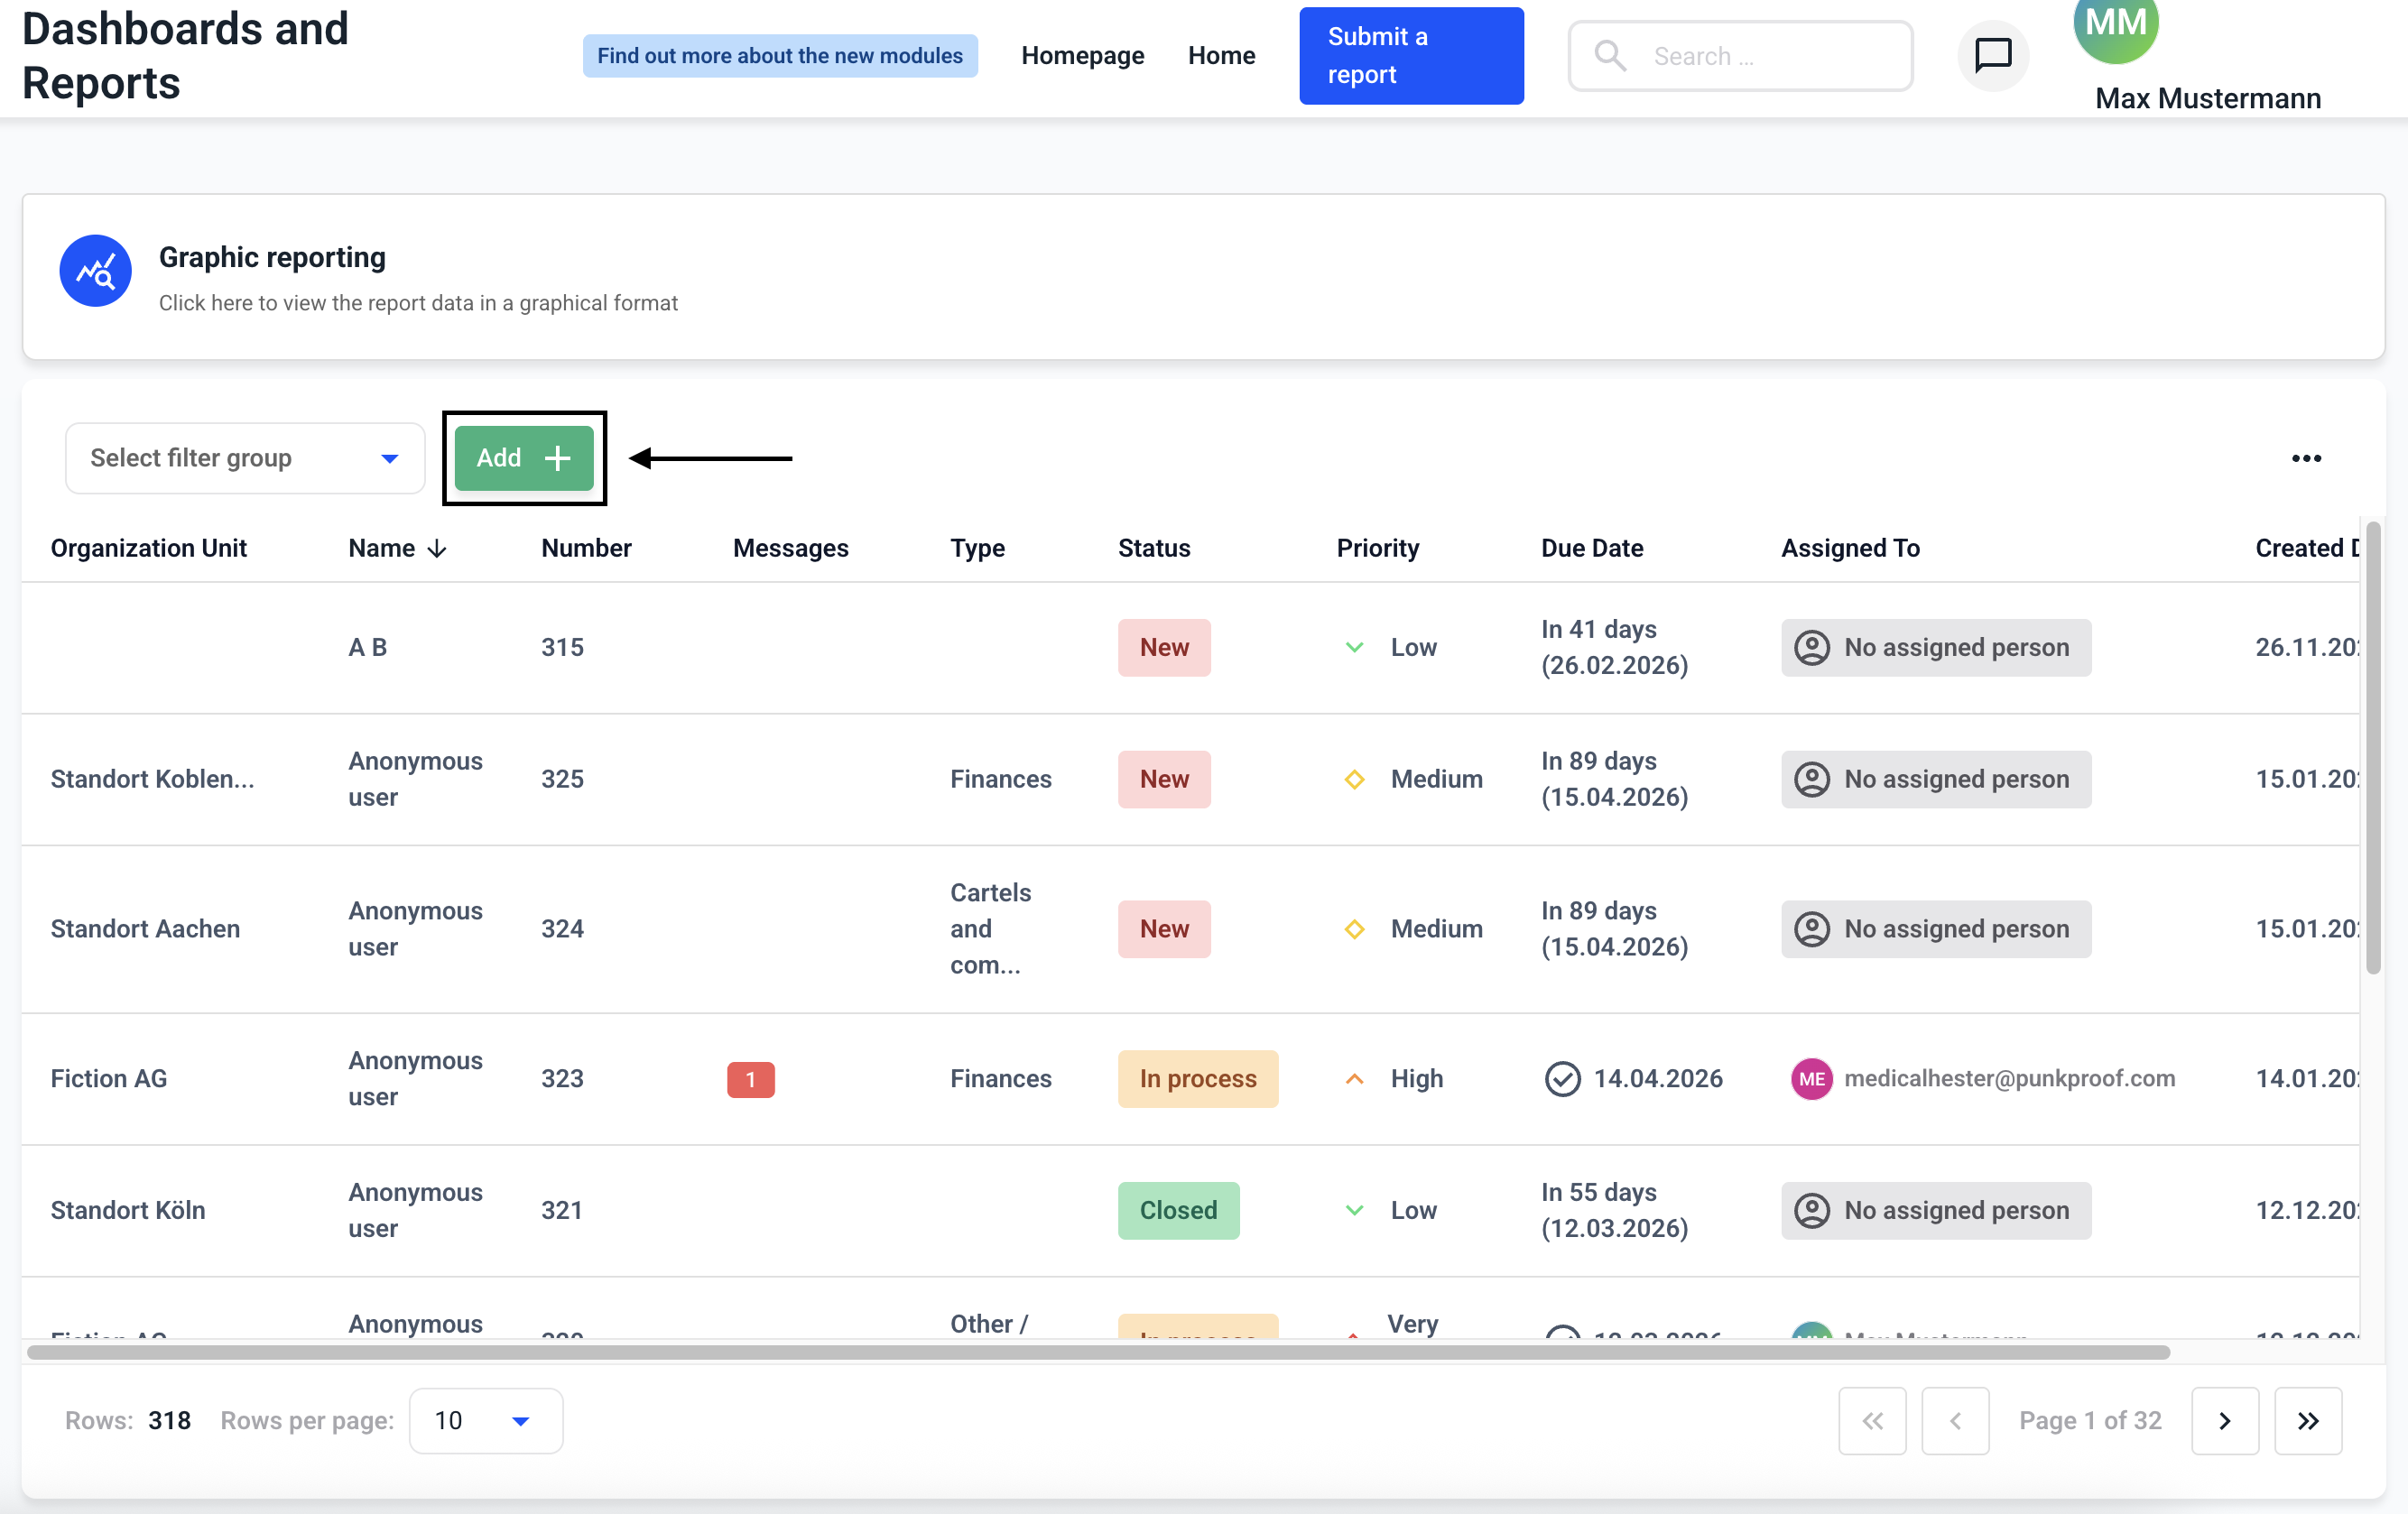The image size is (2408, 1514).
Task: Jump to the last page arrow
Action: [x=2307, y=1420]
